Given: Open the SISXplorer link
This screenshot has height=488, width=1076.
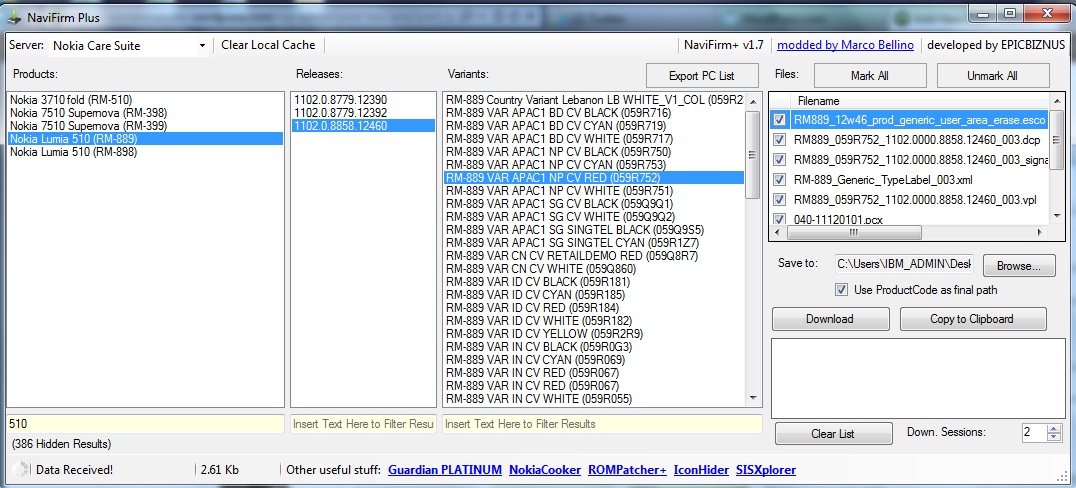Looking at the screenshot, I should (766, 470).
